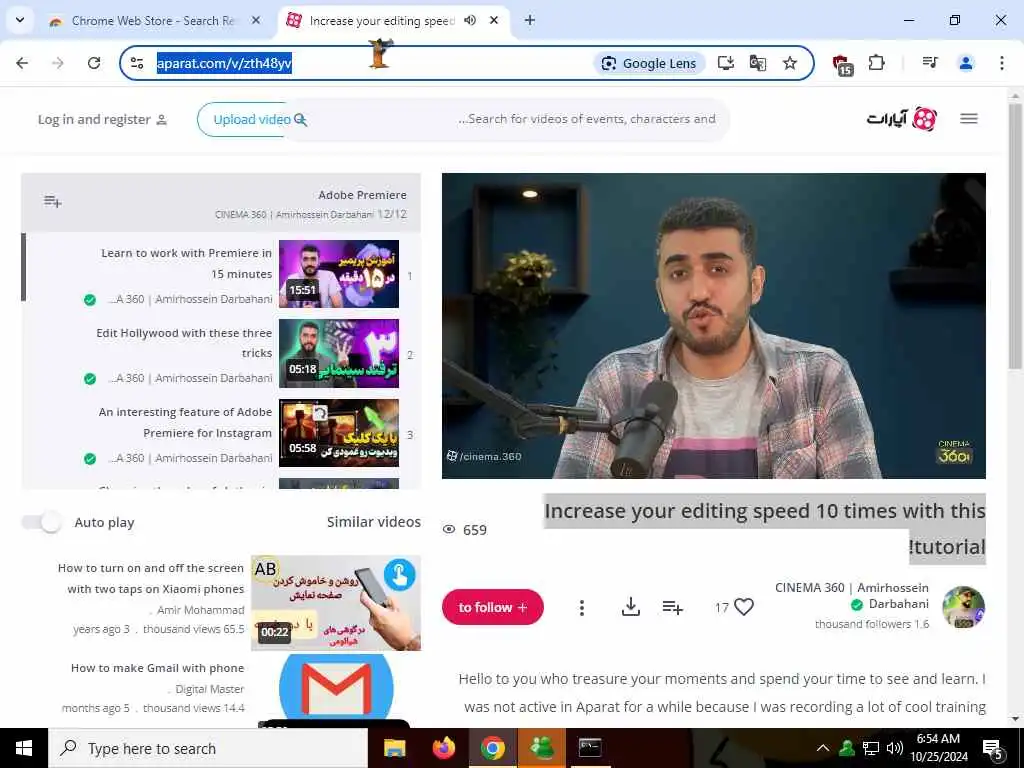The width and height of the screenshot is (1024, 768).
Task: Click the 'to follow +' button
Action: [x=493, y=607]
